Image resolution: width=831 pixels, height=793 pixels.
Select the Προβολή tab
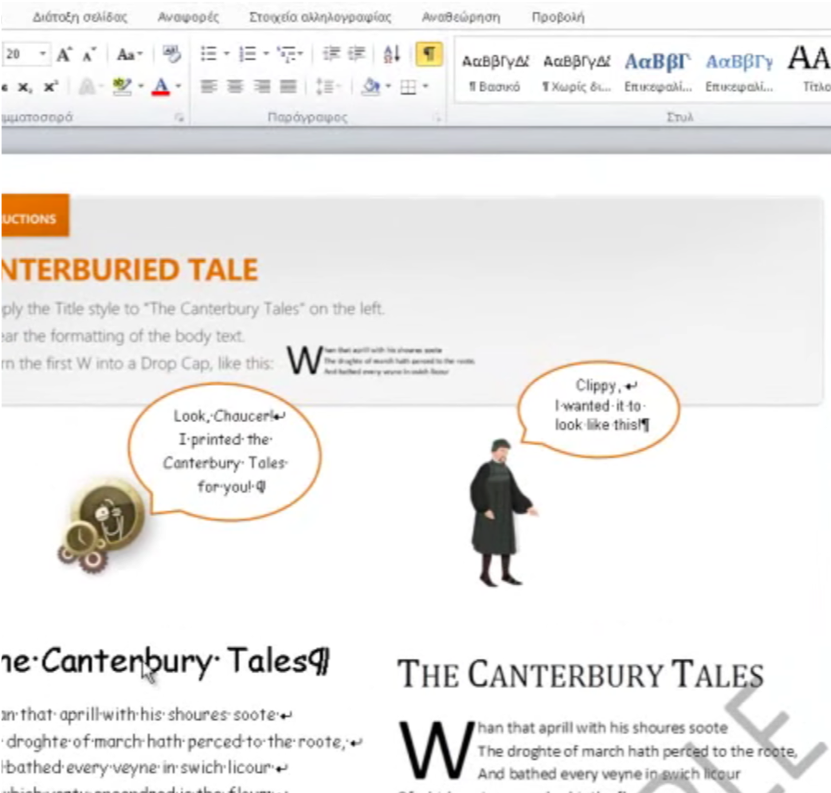coord(558,17)
